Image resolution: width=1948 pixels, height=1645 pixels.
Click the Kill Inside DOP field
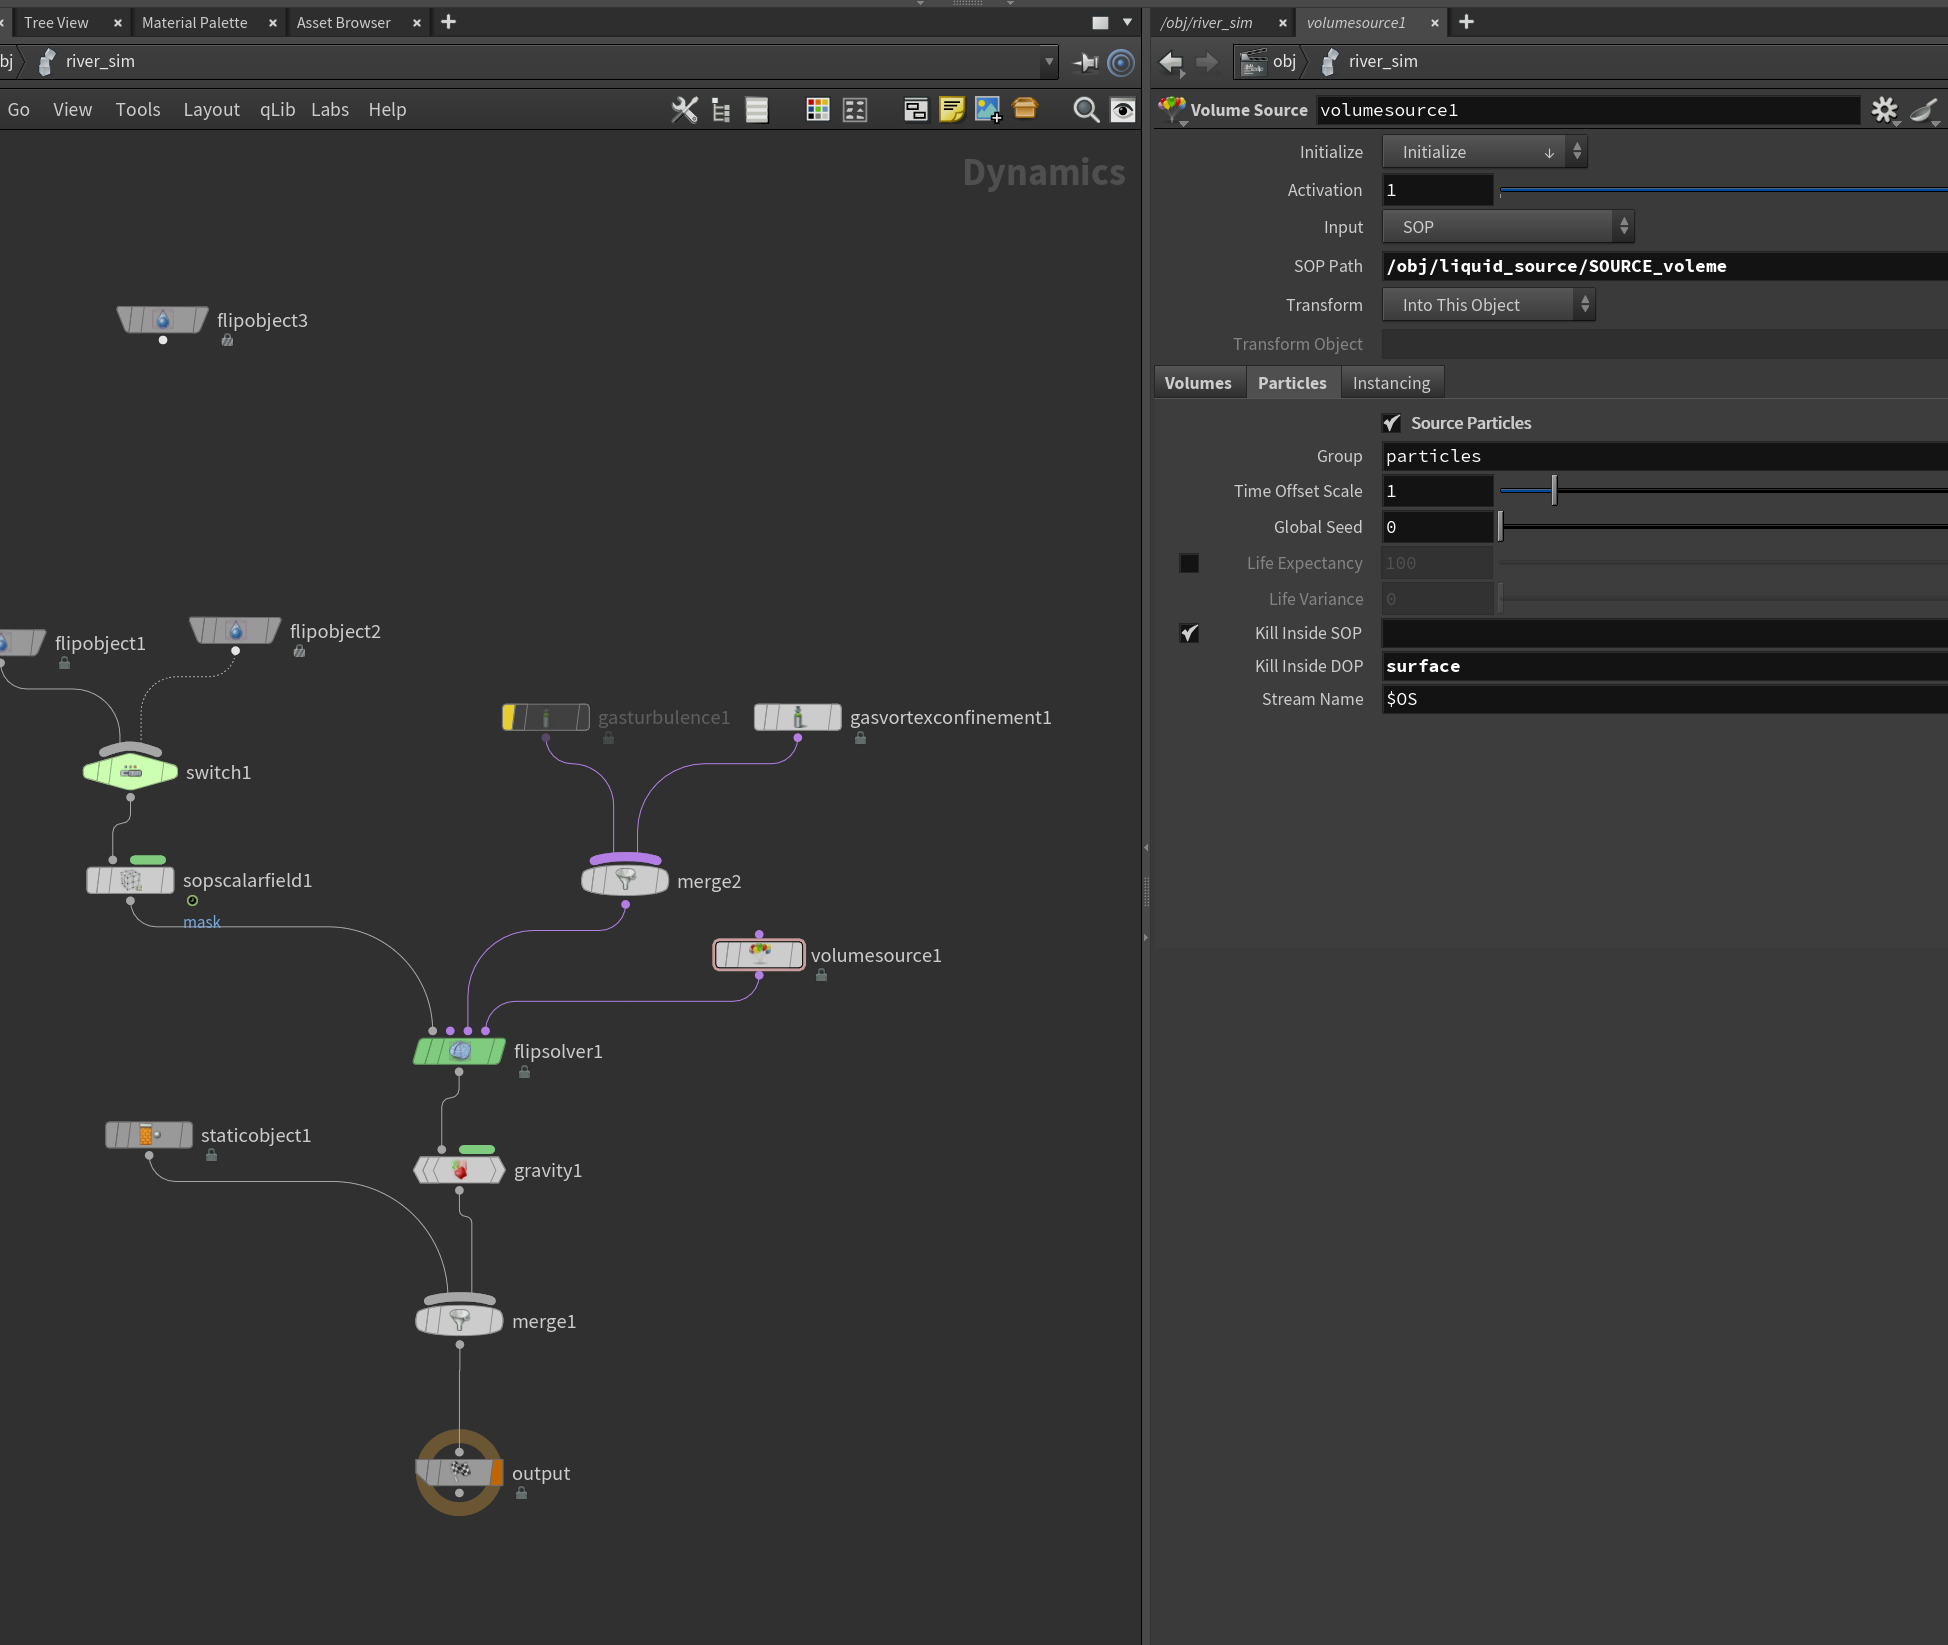tap(1664, 666)
